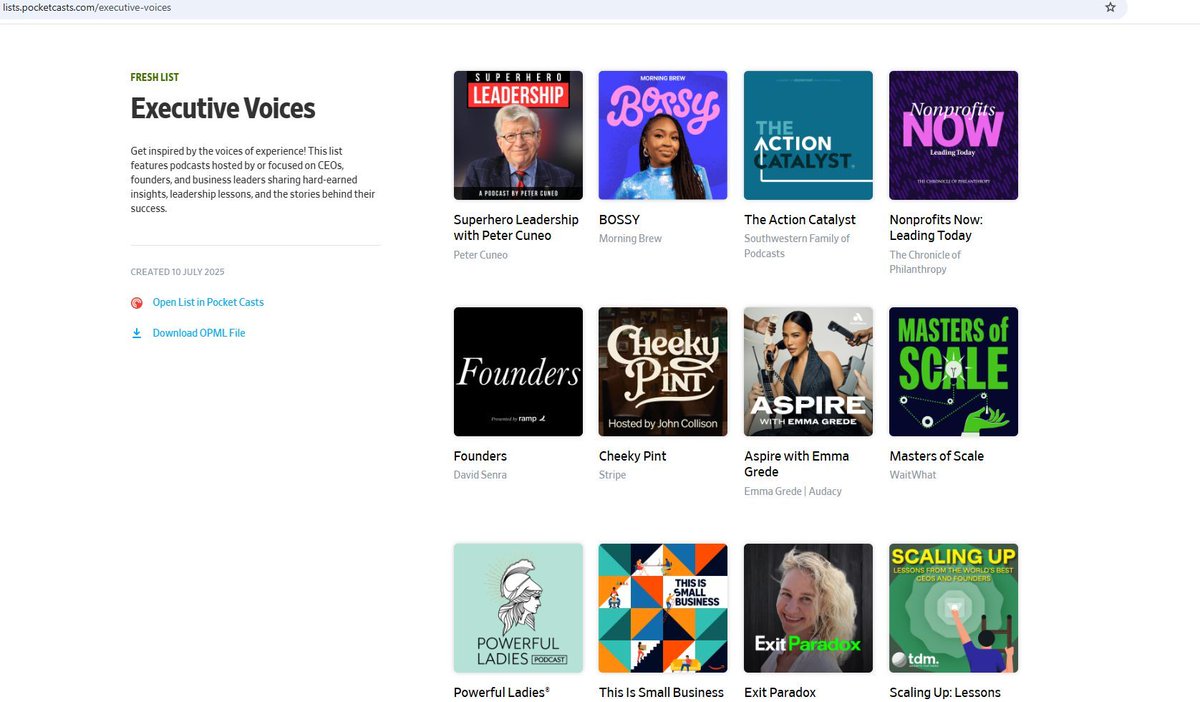Click 'This Is Small Business' title
This screenshot has height=702, width=1200.
click(x=661, y=692)
